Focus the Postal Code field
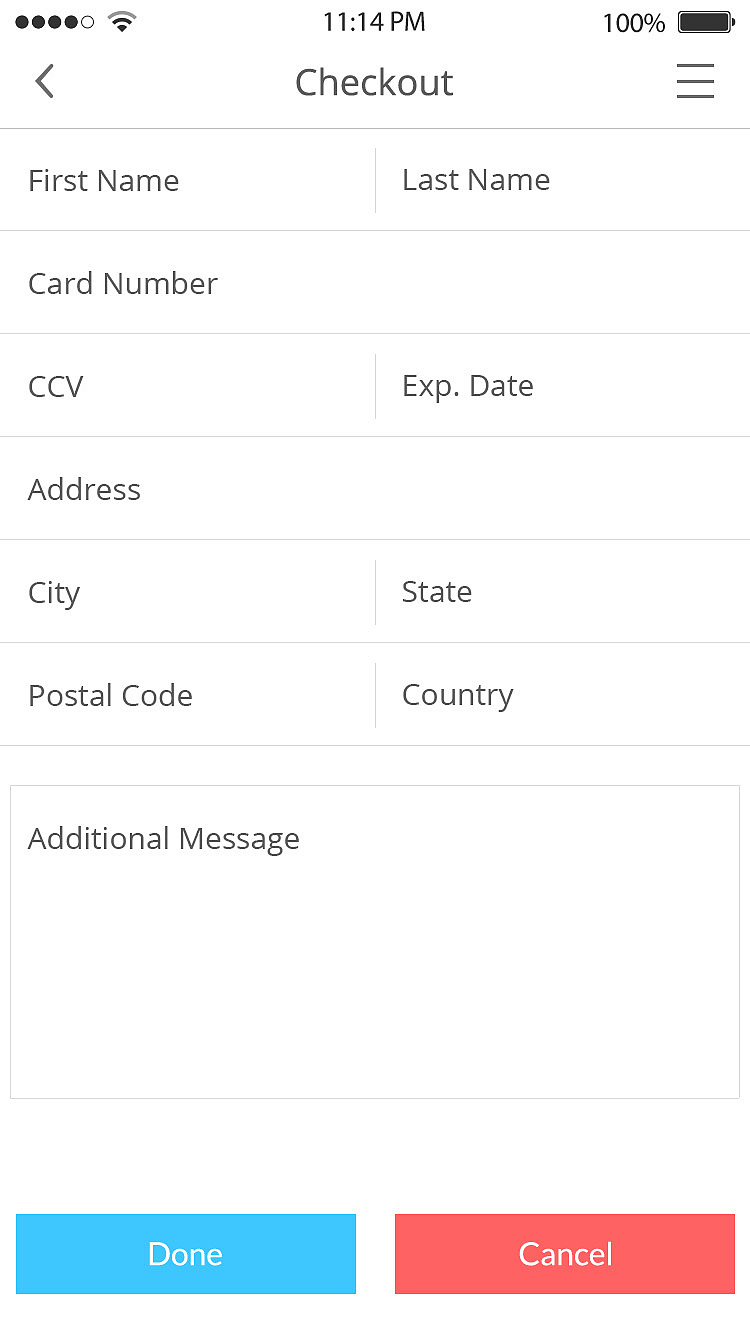The image size is (750, 1334). point(187,696)
